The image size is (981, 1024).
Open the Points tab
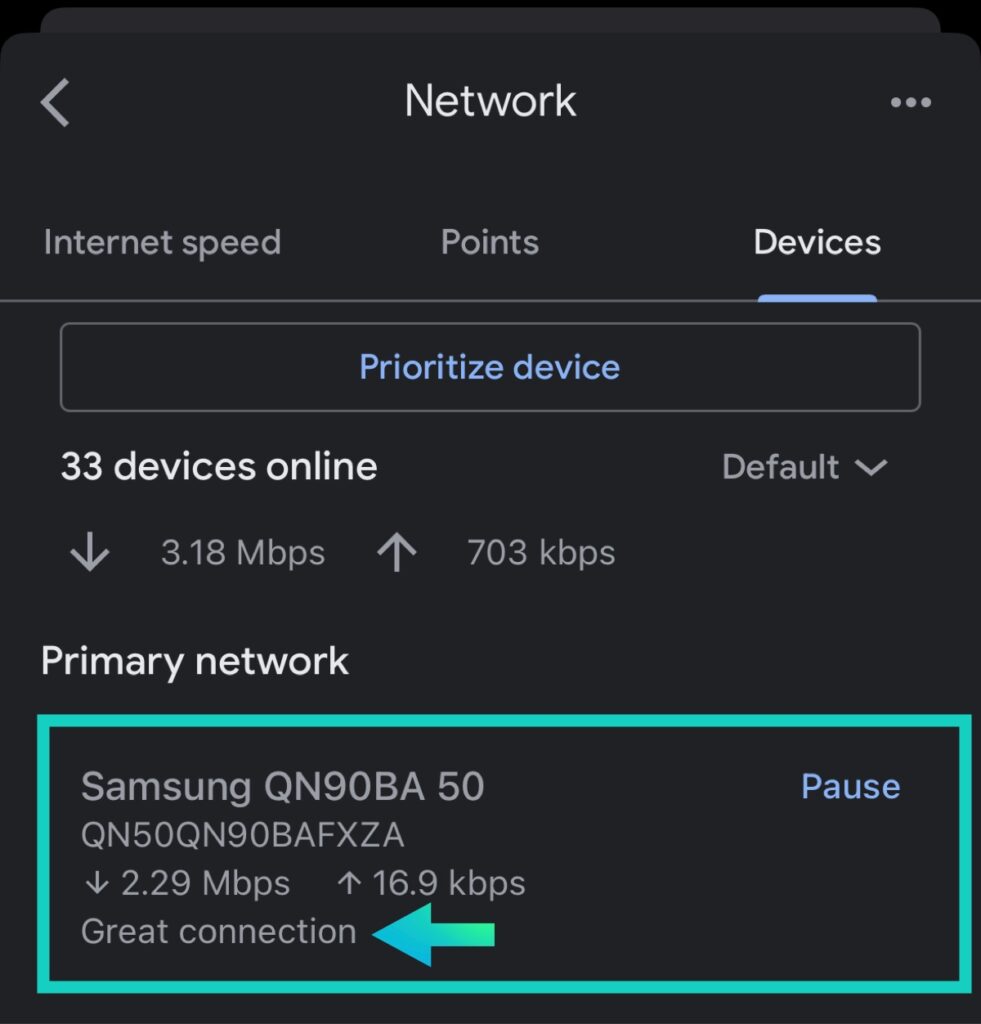pos(489,243)
